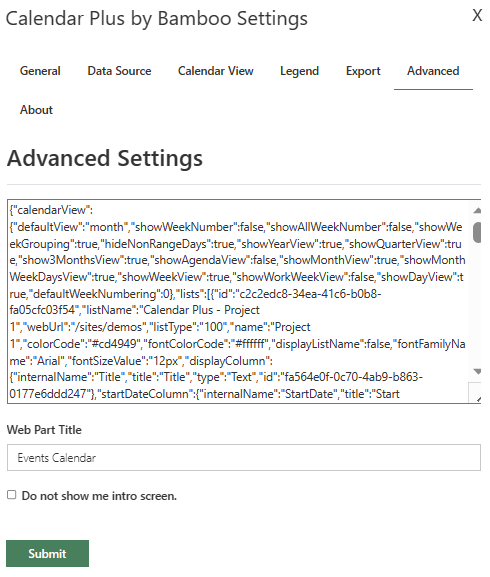Click the scroll up arrow in JSON textarea
The width and height of the screenshot is (490, 577).
tap(477, 210)
